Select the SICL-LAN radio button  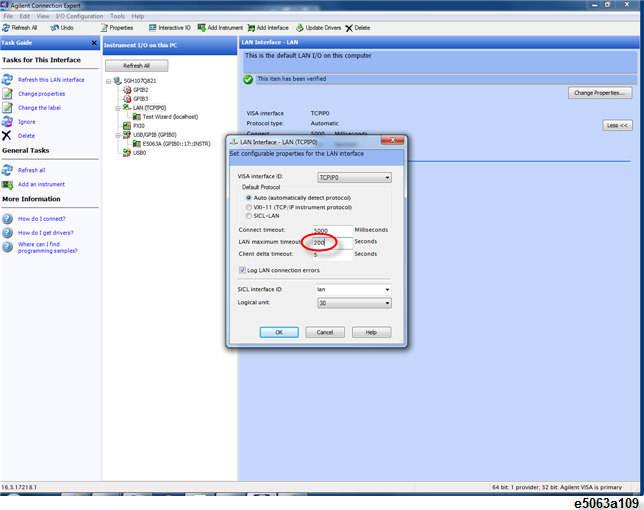[x=248, y=216]
